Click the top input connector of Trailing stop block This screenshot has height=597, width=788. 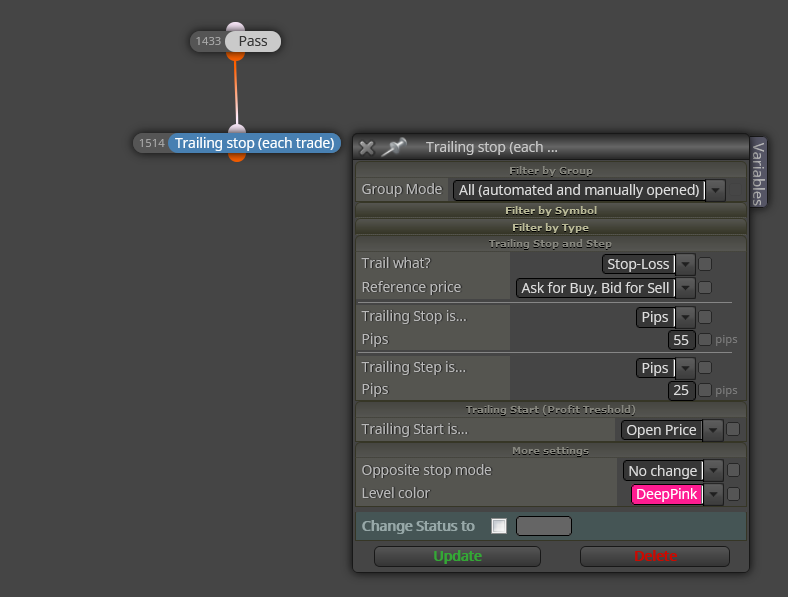(237, 129)
